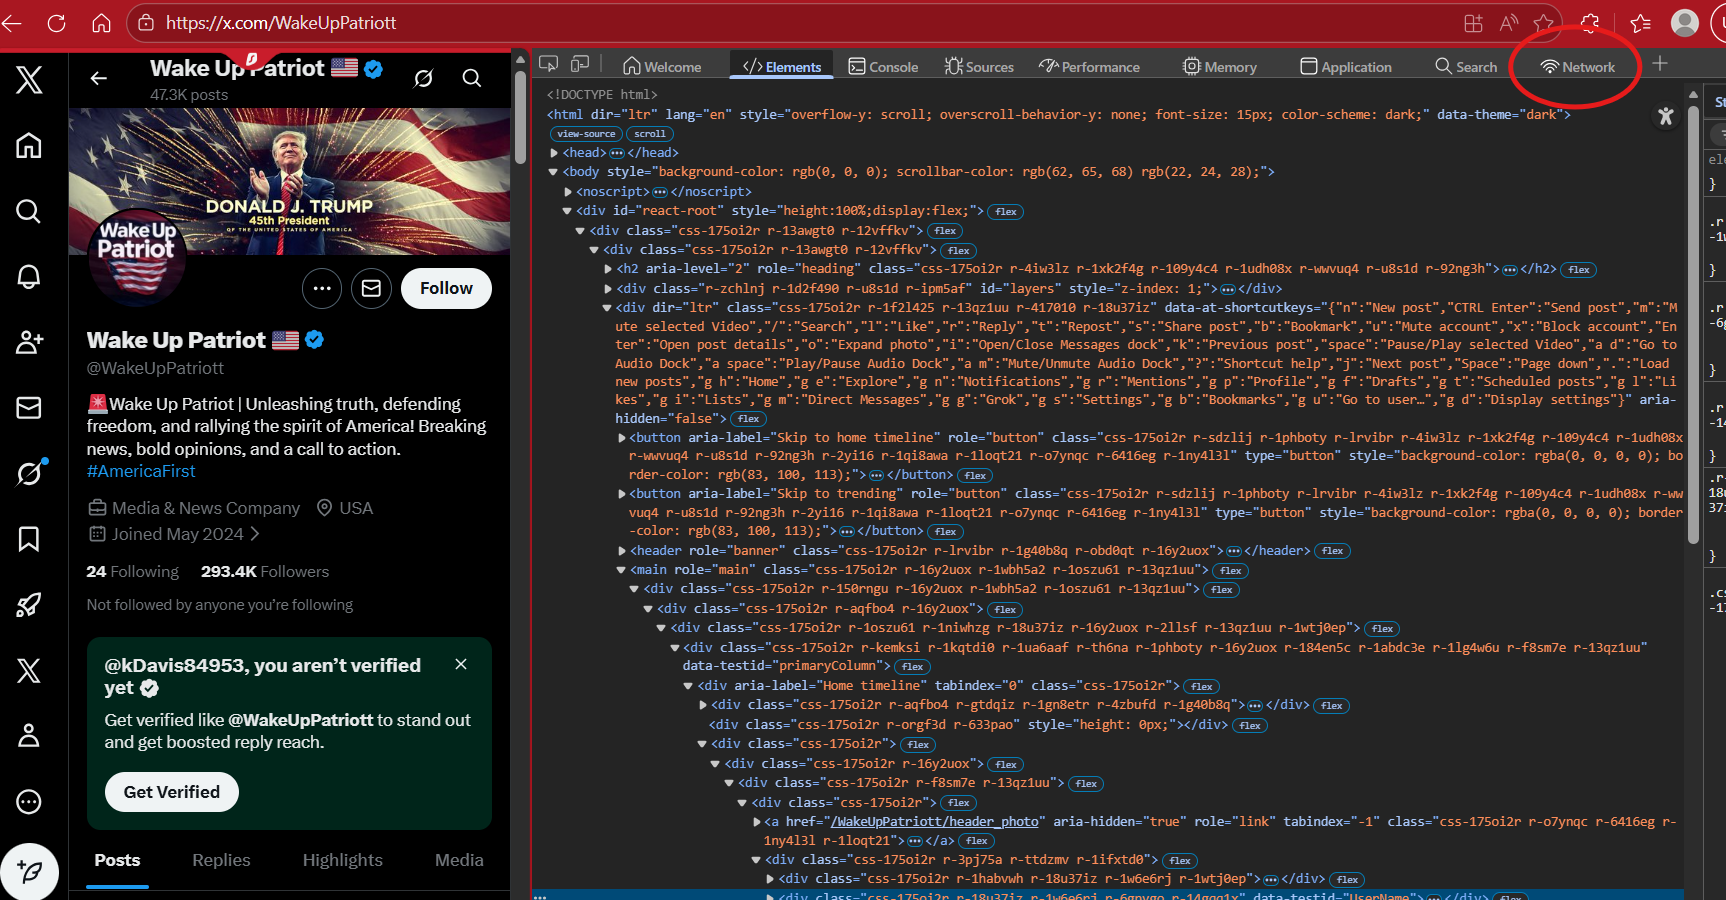Open Premium X icon in sidebar

click(x=29, y=670)
